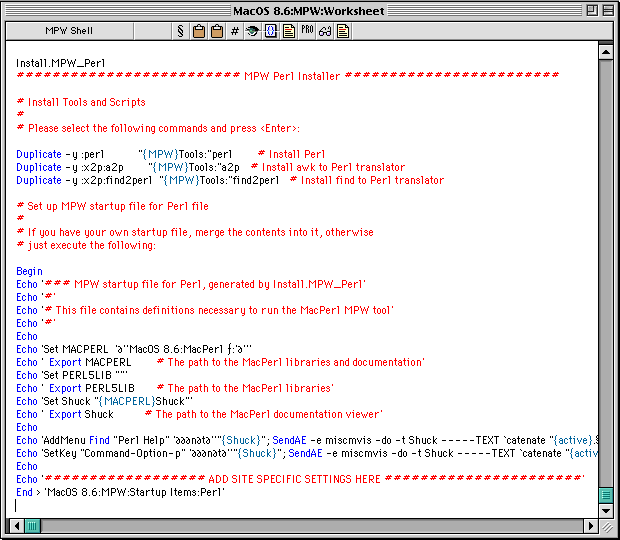Click '# Install Tools and Scripts' comment

tap(81, 102)
